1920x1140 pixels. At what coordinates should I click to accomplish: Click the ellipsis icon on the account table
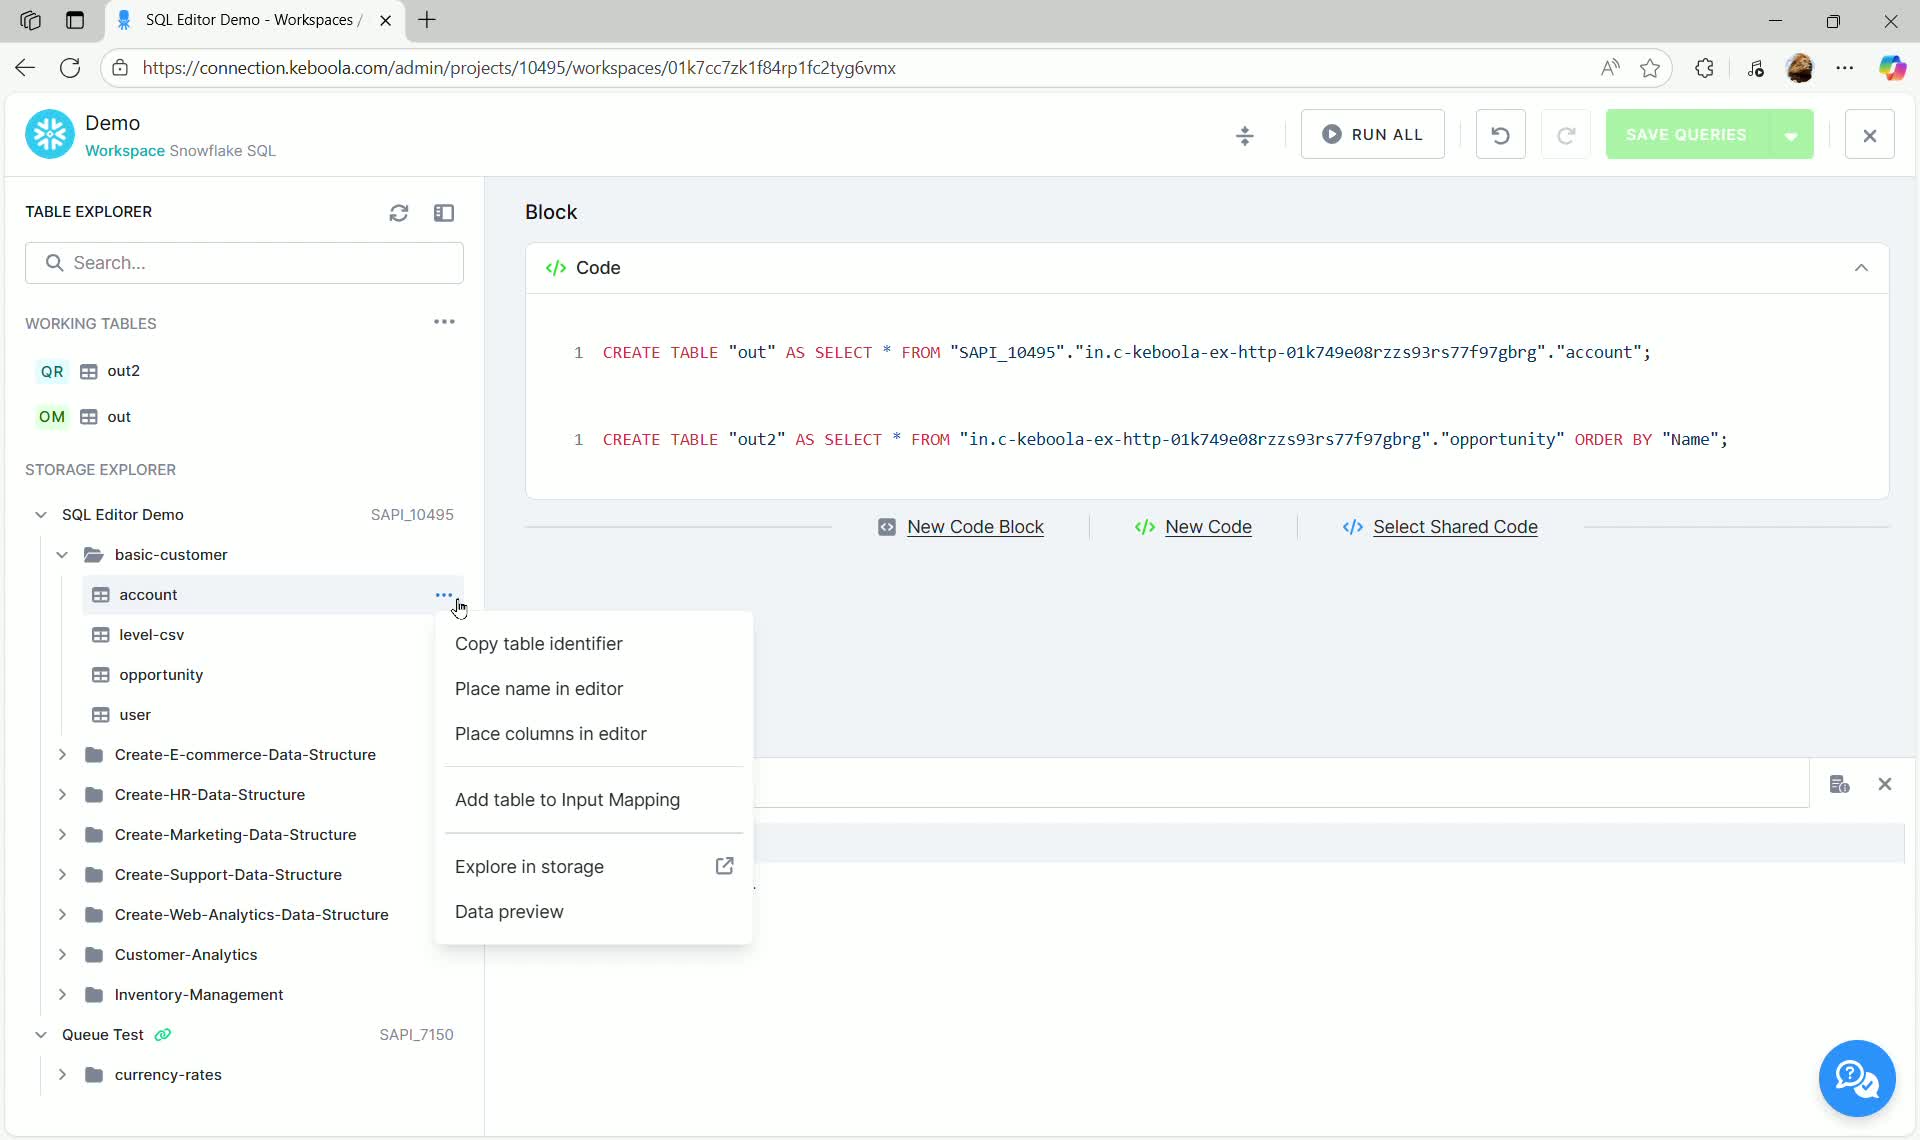pyautogui.click(x=445, y=594)
